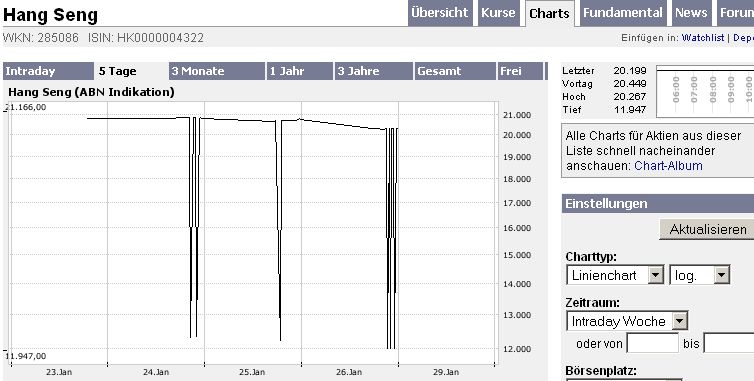Click the 23.Jan date axis label
The height and width of the screenshot is (381, 754).
[59, 372]
